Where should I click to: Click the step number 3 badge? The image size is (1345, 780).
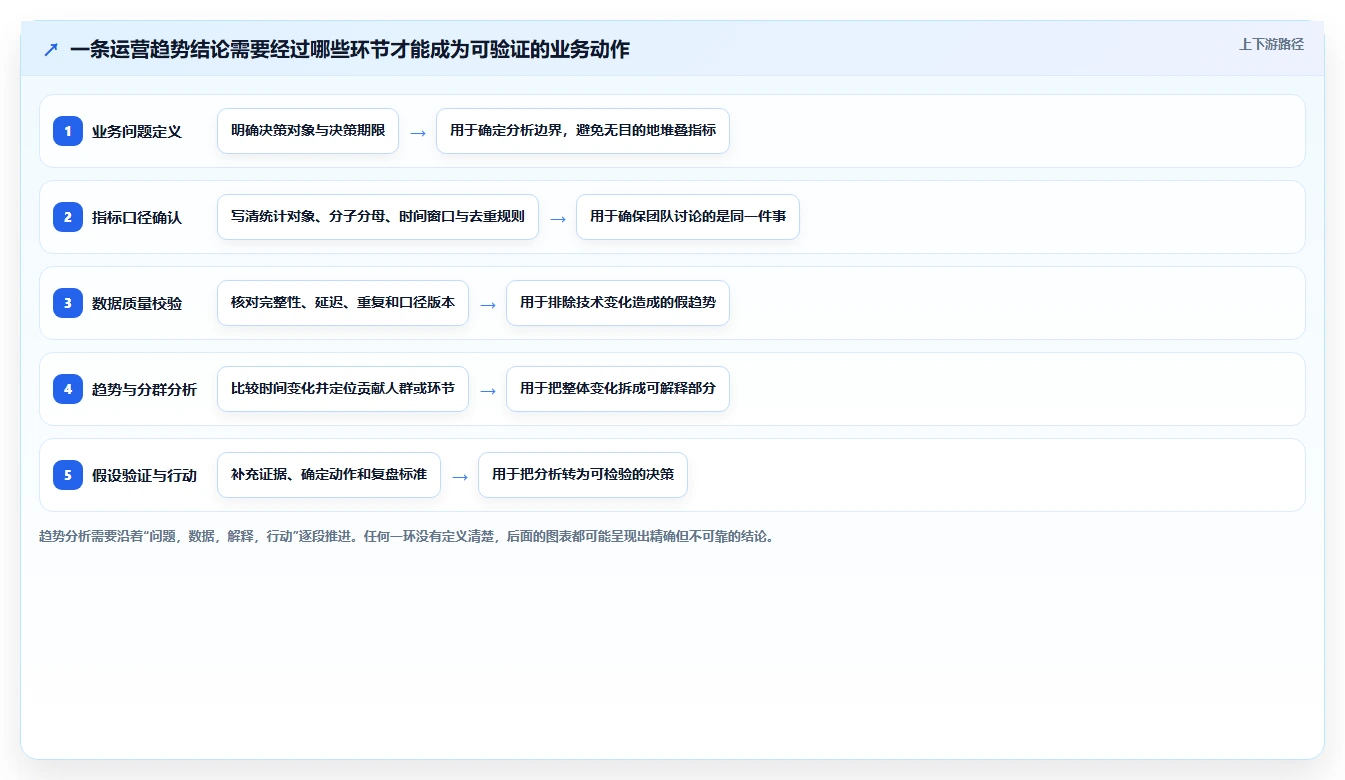(x=68, y=303)
